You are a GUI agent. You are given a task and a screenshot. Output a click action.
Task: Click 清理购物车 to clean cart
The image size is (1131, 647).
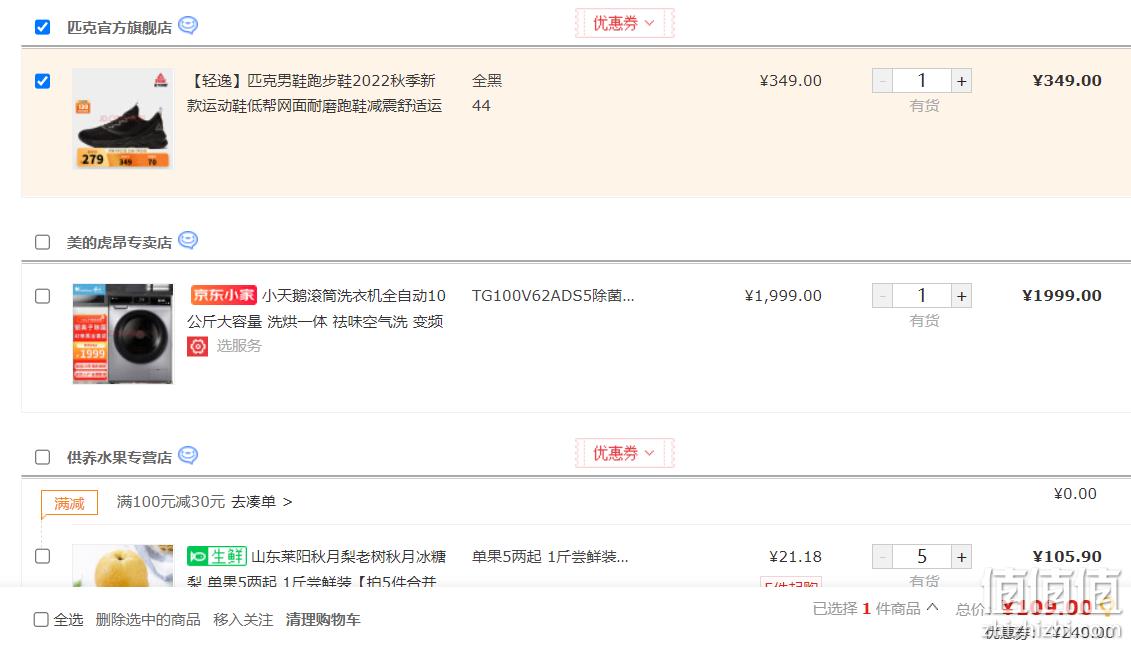(323, 620)
